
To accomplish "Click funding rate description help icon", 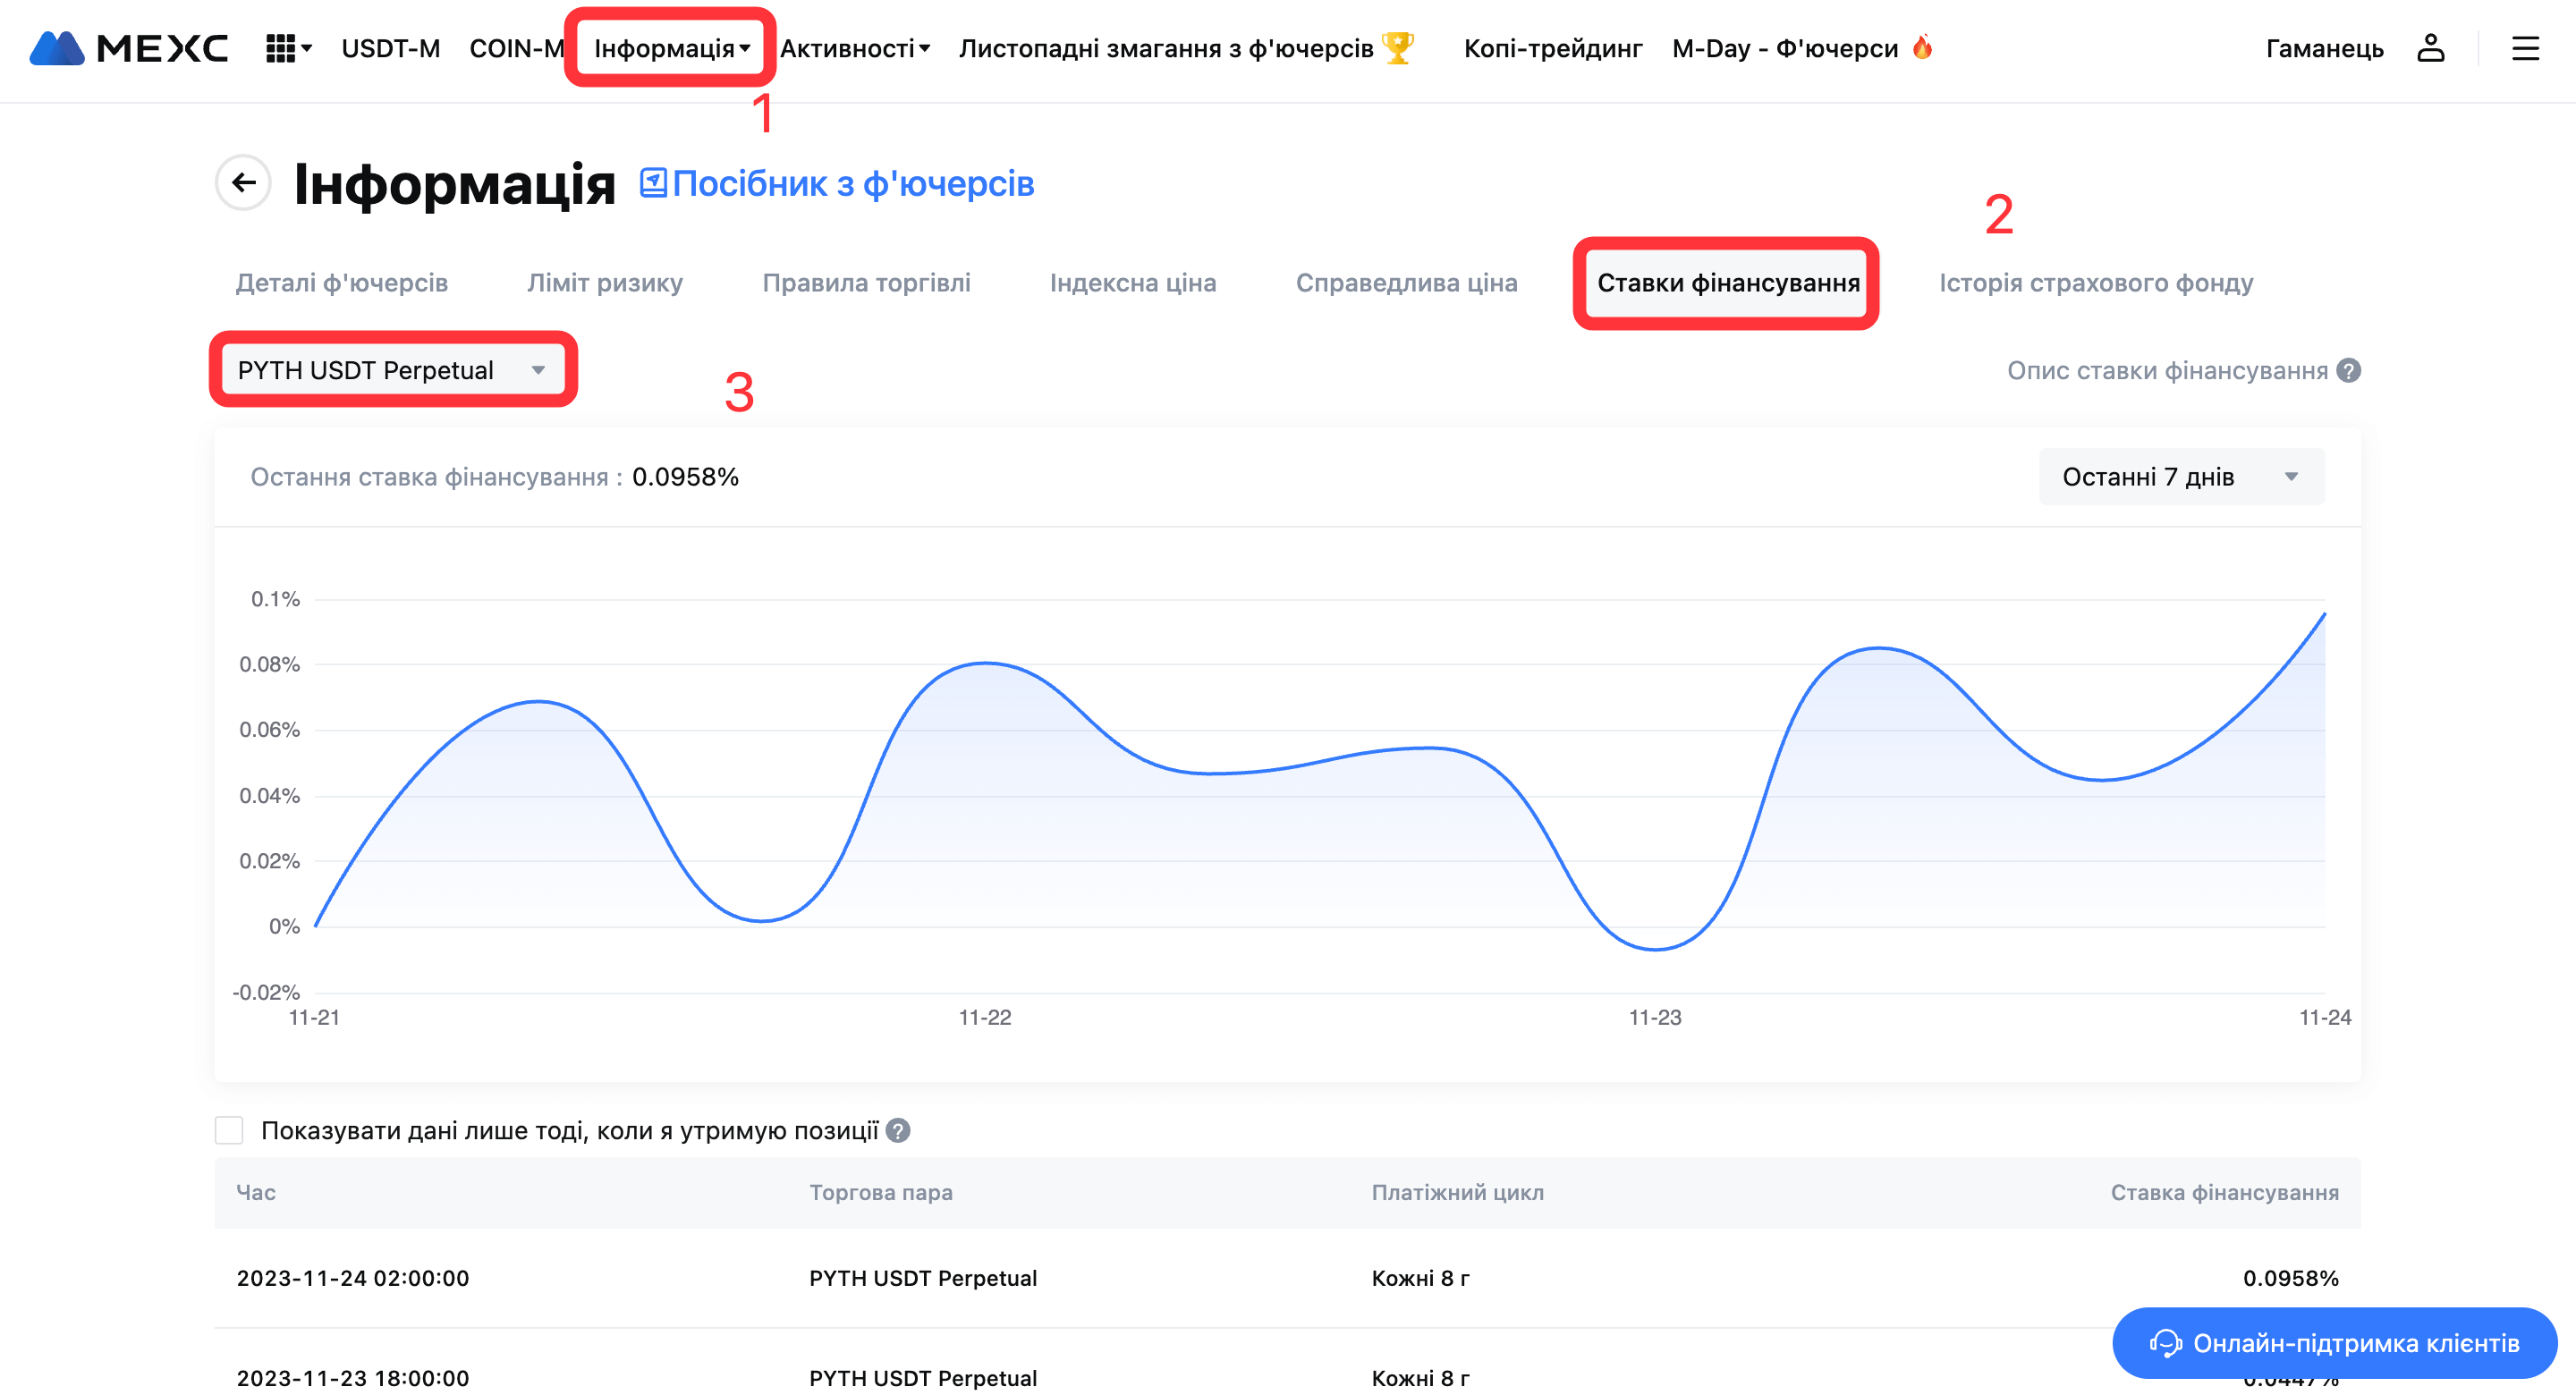I will tap(2349, 371).
